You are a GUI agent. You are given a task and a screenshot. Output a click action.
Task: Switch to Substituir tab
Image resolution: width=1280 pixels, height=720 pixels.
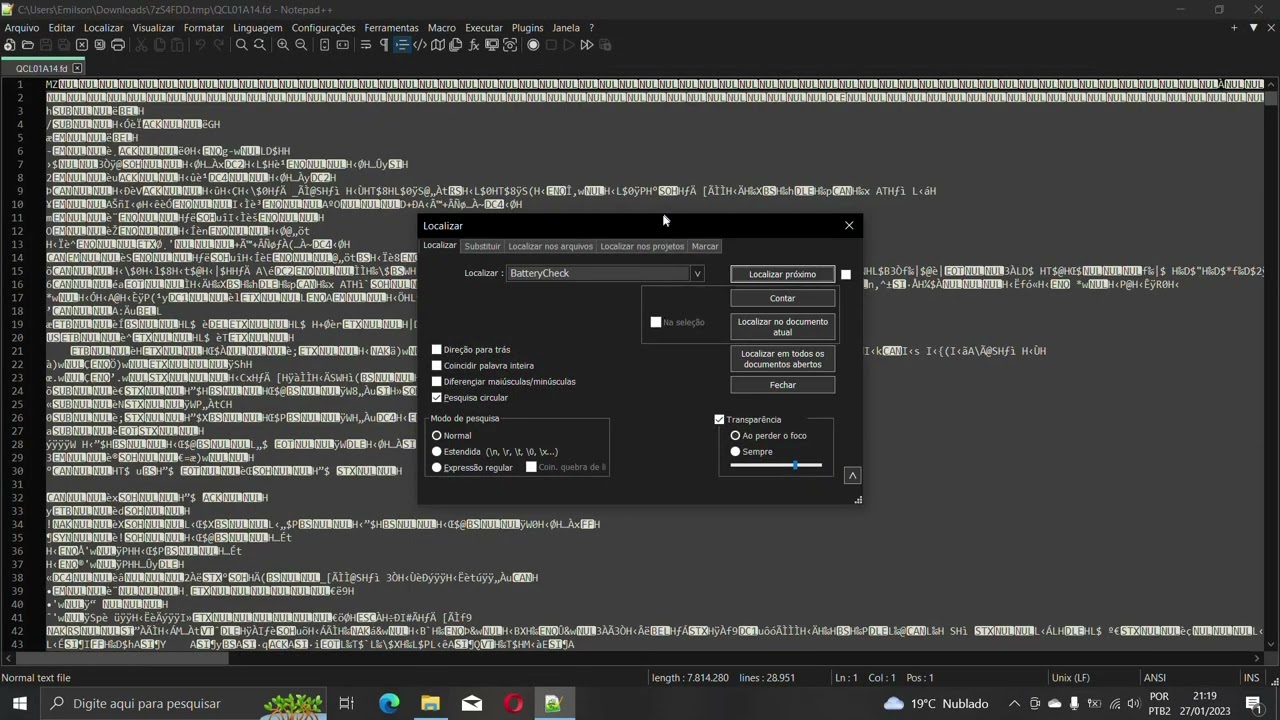[x=482, y=246]
